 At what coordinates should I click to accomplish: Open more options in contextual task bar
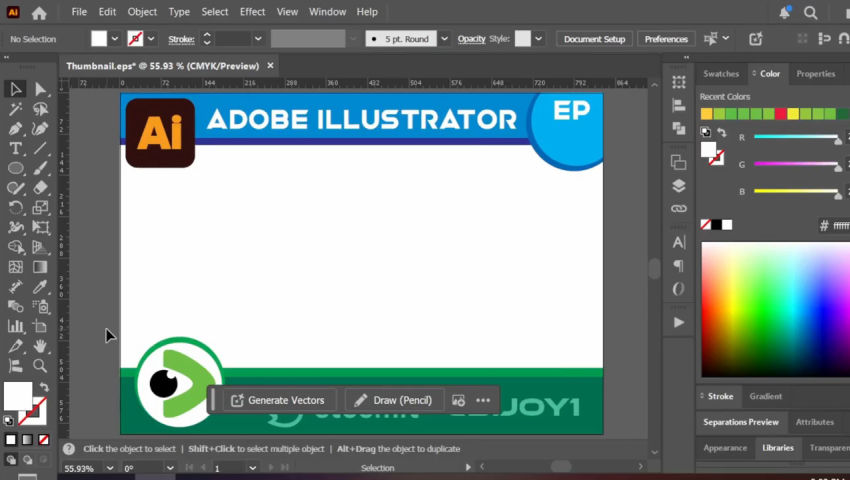pyautogui.click(x=483, y=400)
